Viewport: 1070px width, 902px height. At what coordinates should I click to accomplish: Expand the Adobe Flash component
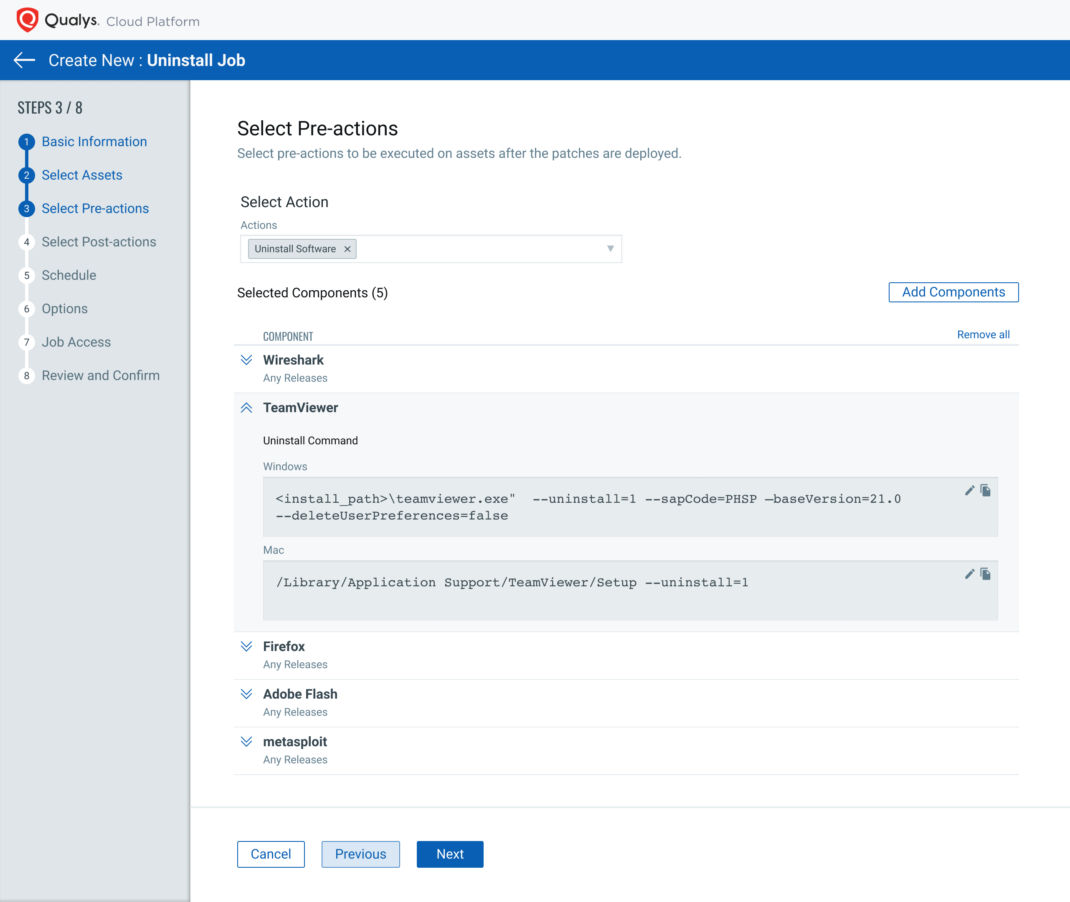tap(246, 694)
